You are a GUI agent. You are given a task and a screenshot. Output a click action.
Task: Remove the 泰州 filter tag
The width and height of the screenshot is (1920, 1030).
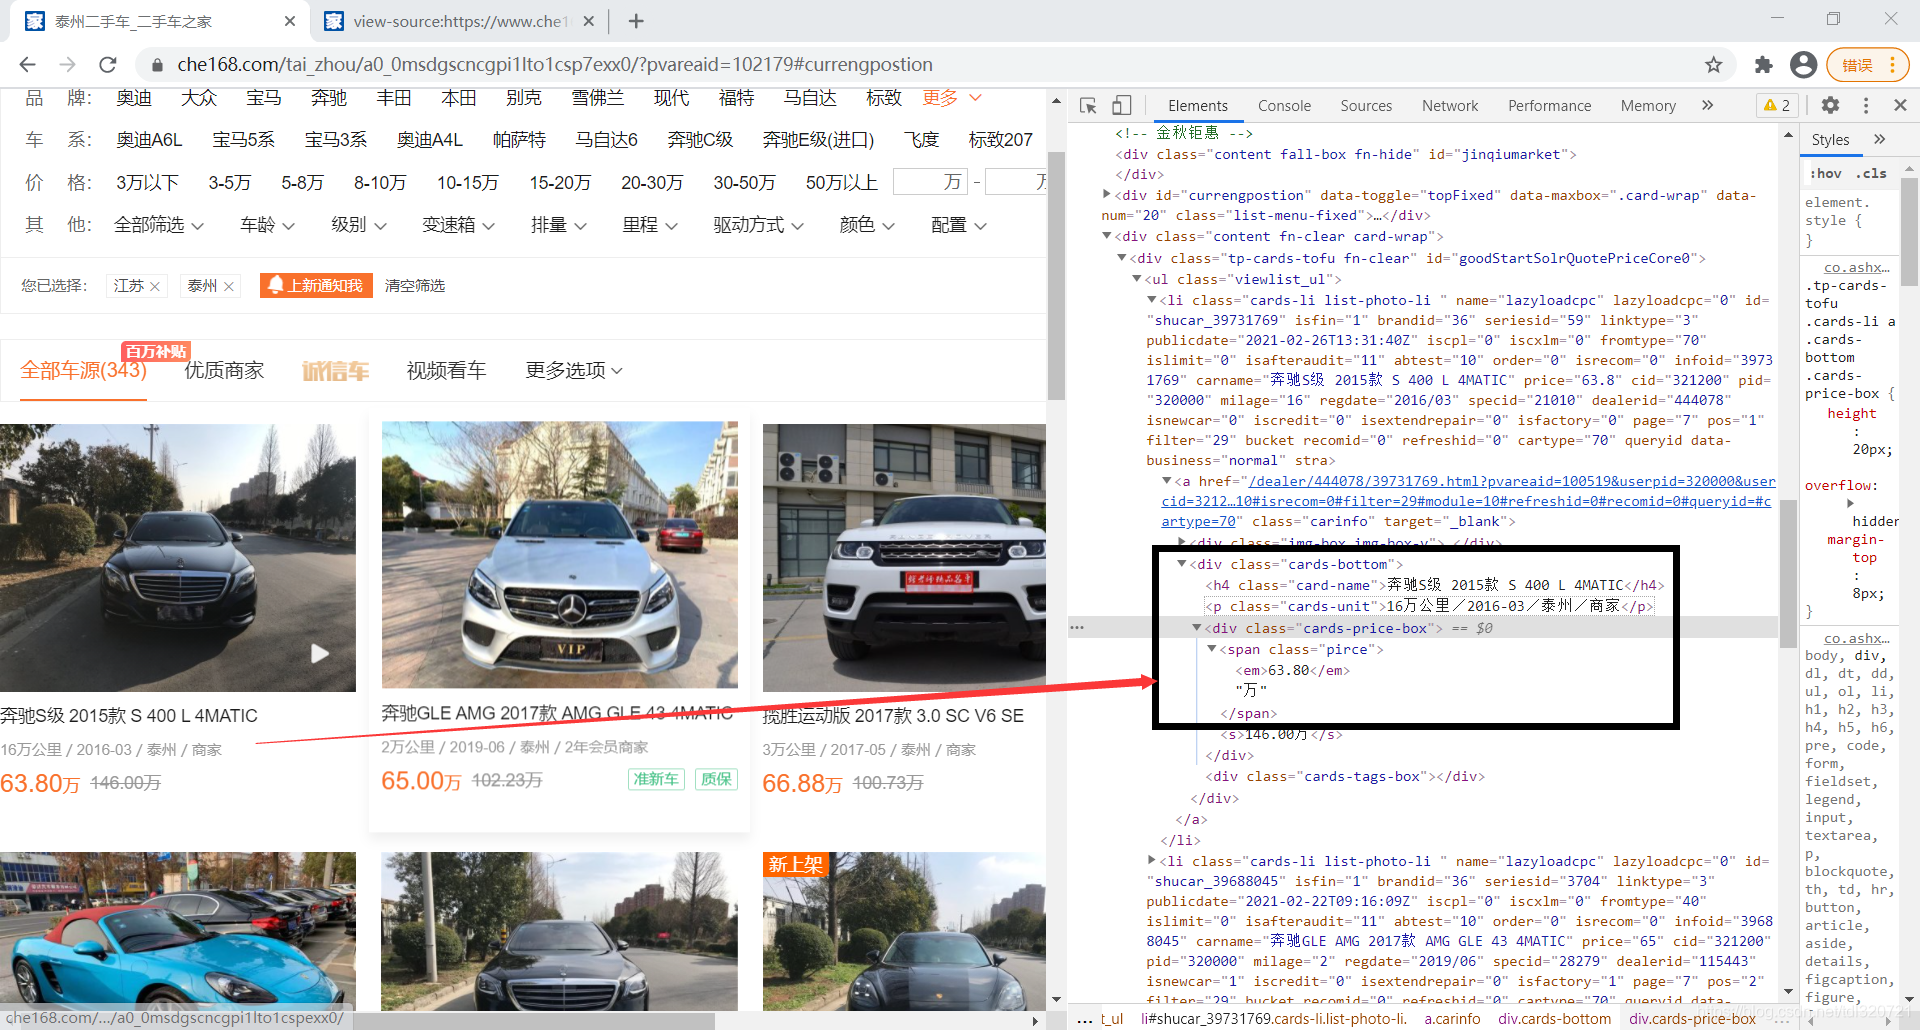pos(229,286)
